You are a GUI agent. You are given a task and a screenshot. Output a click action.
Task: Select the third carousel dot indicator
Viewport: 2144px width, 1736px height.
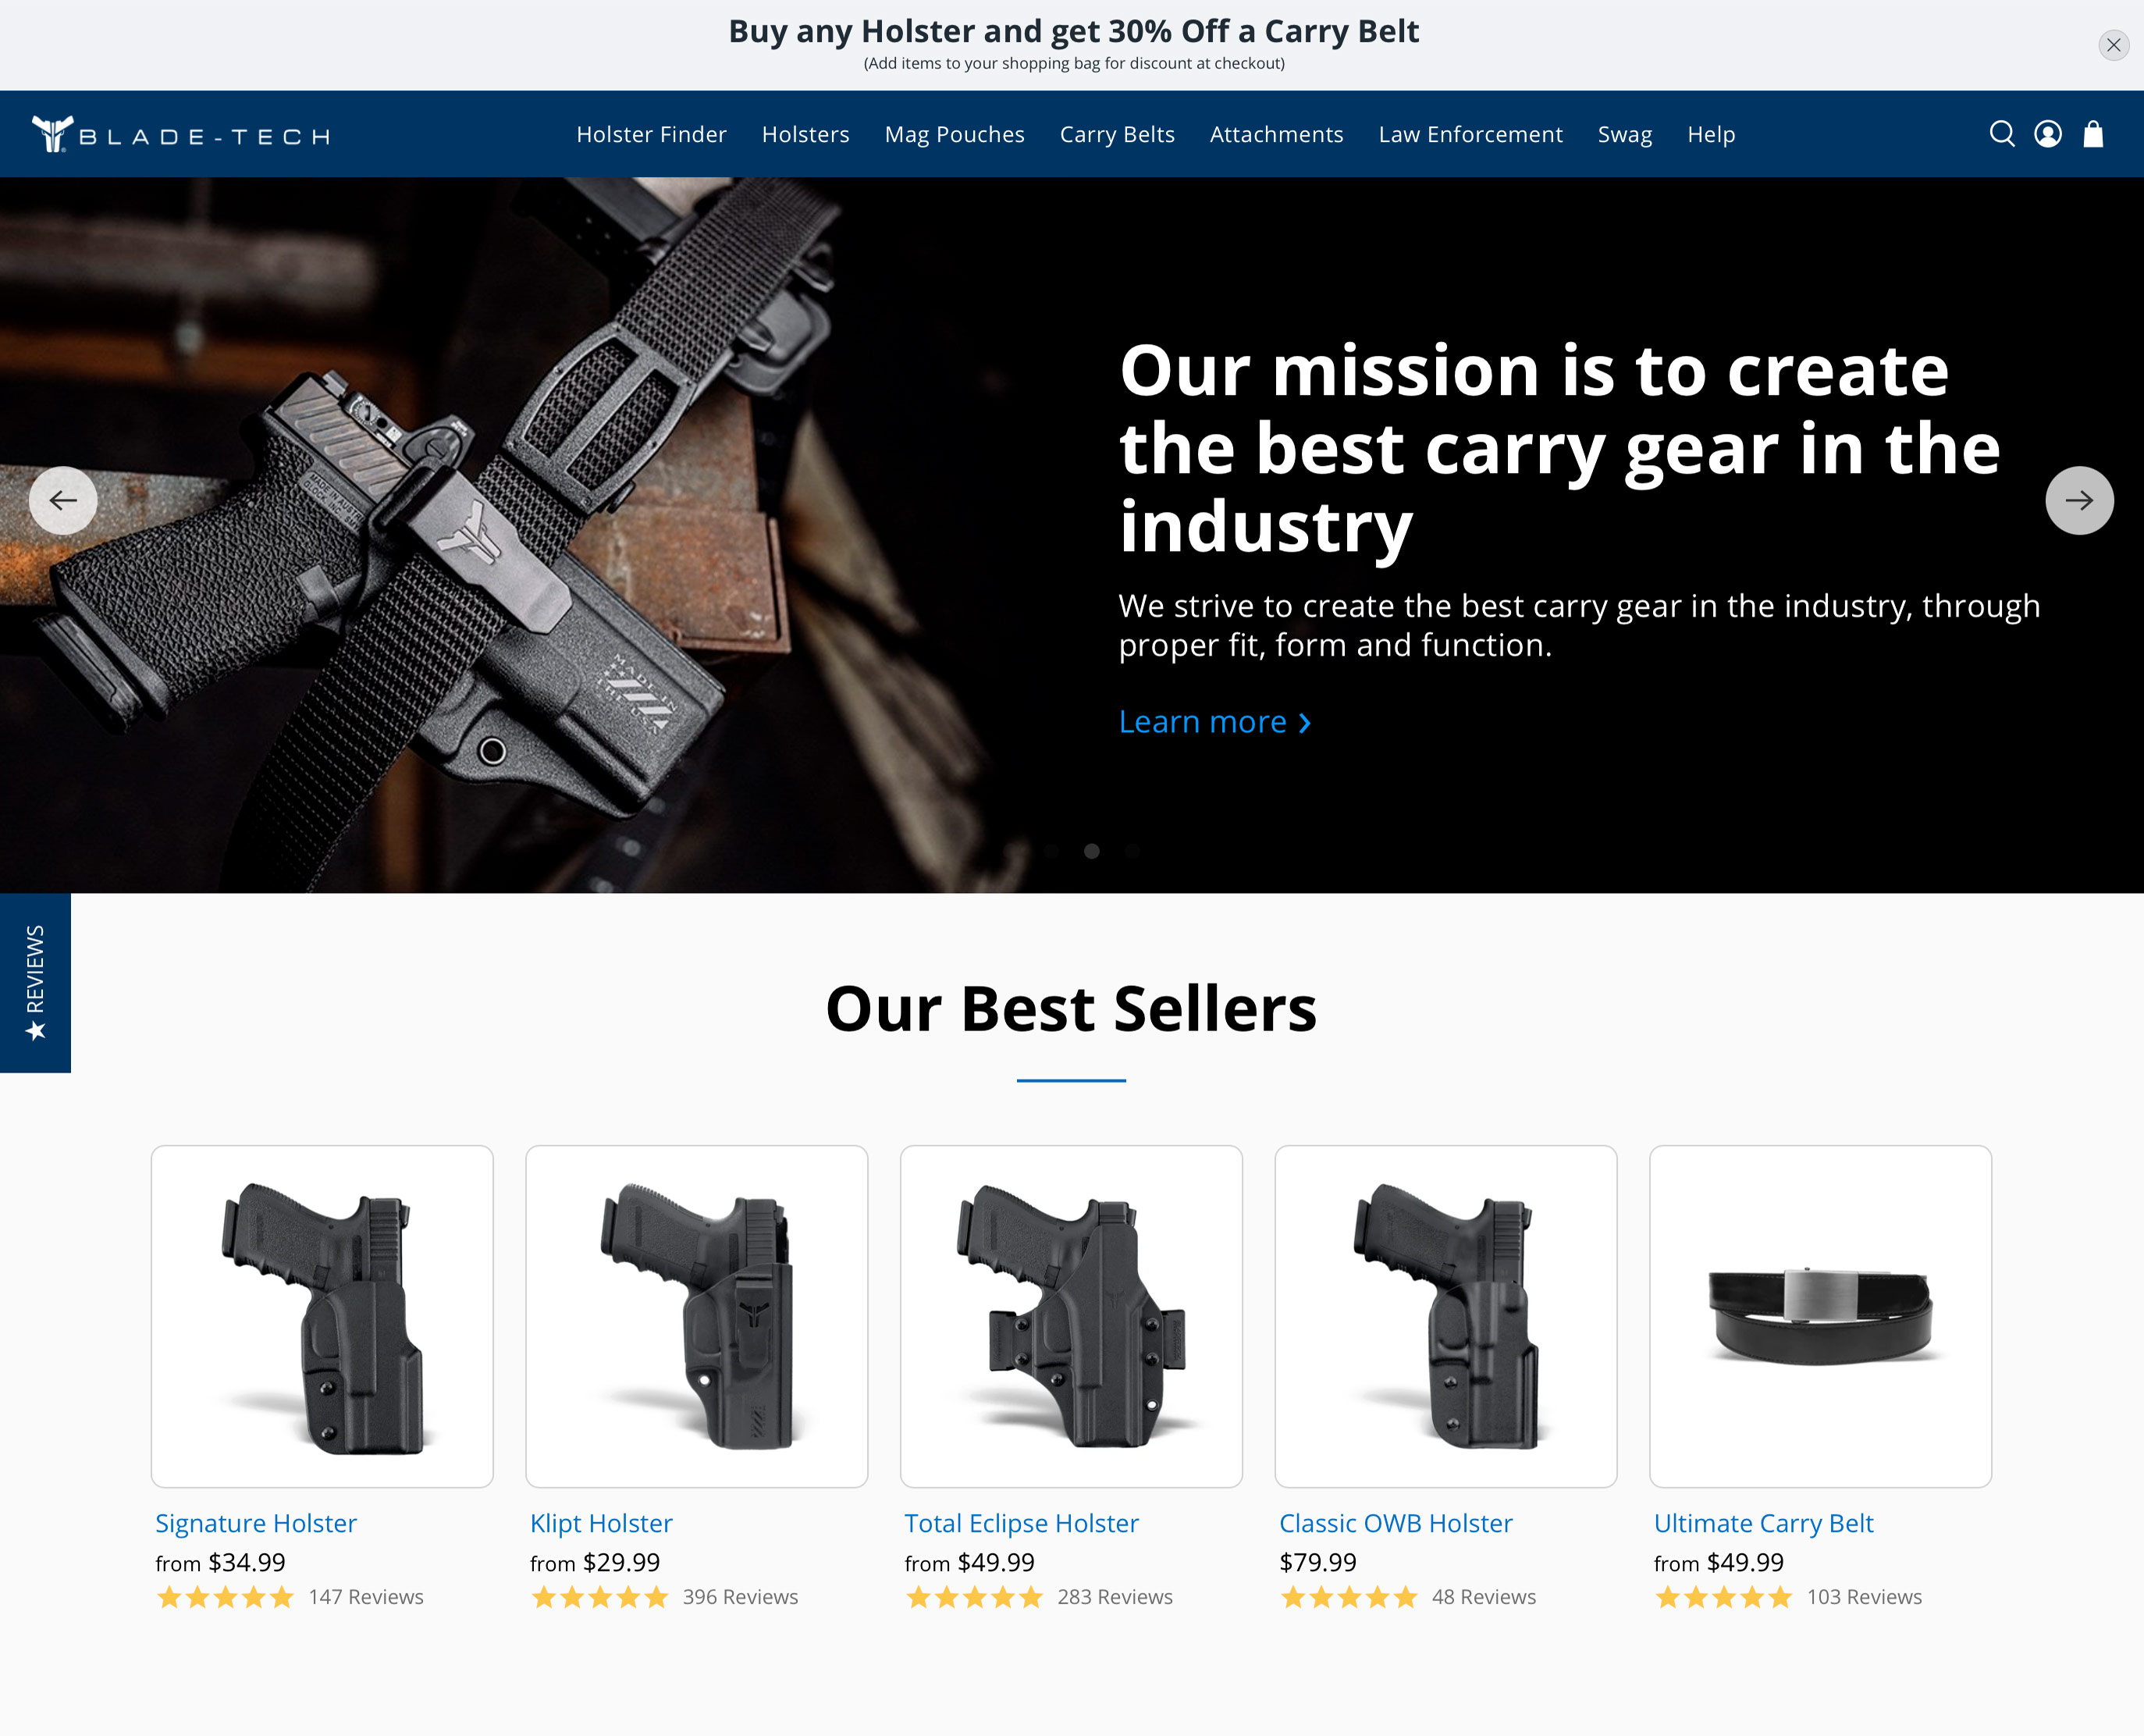1132,851
